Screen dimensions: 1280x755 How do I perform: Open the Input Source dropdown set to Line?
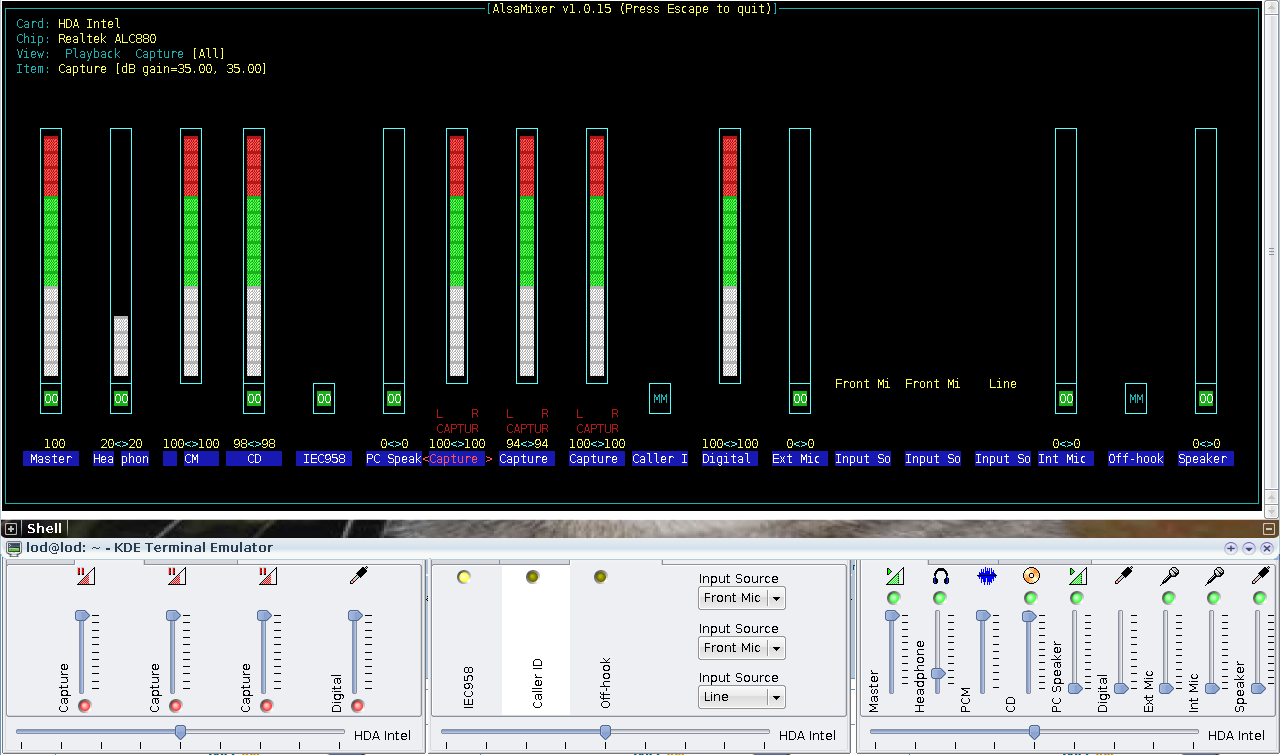tap(741, 697)
